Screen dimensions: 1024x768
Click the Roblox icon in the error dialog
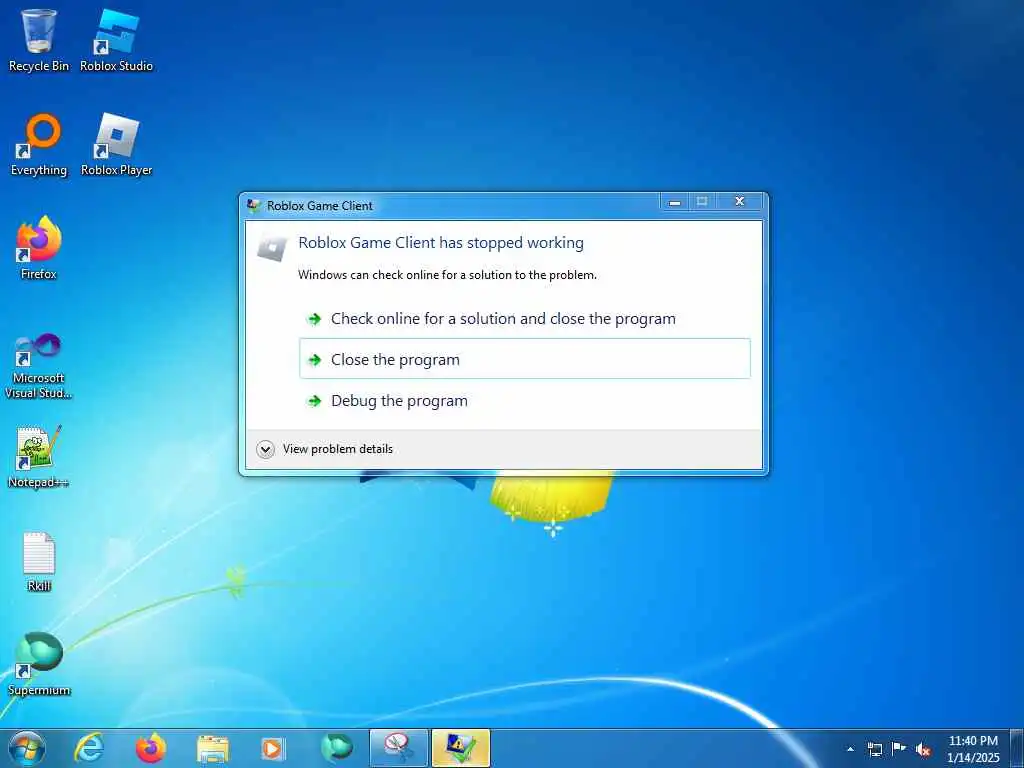(272, 248)
